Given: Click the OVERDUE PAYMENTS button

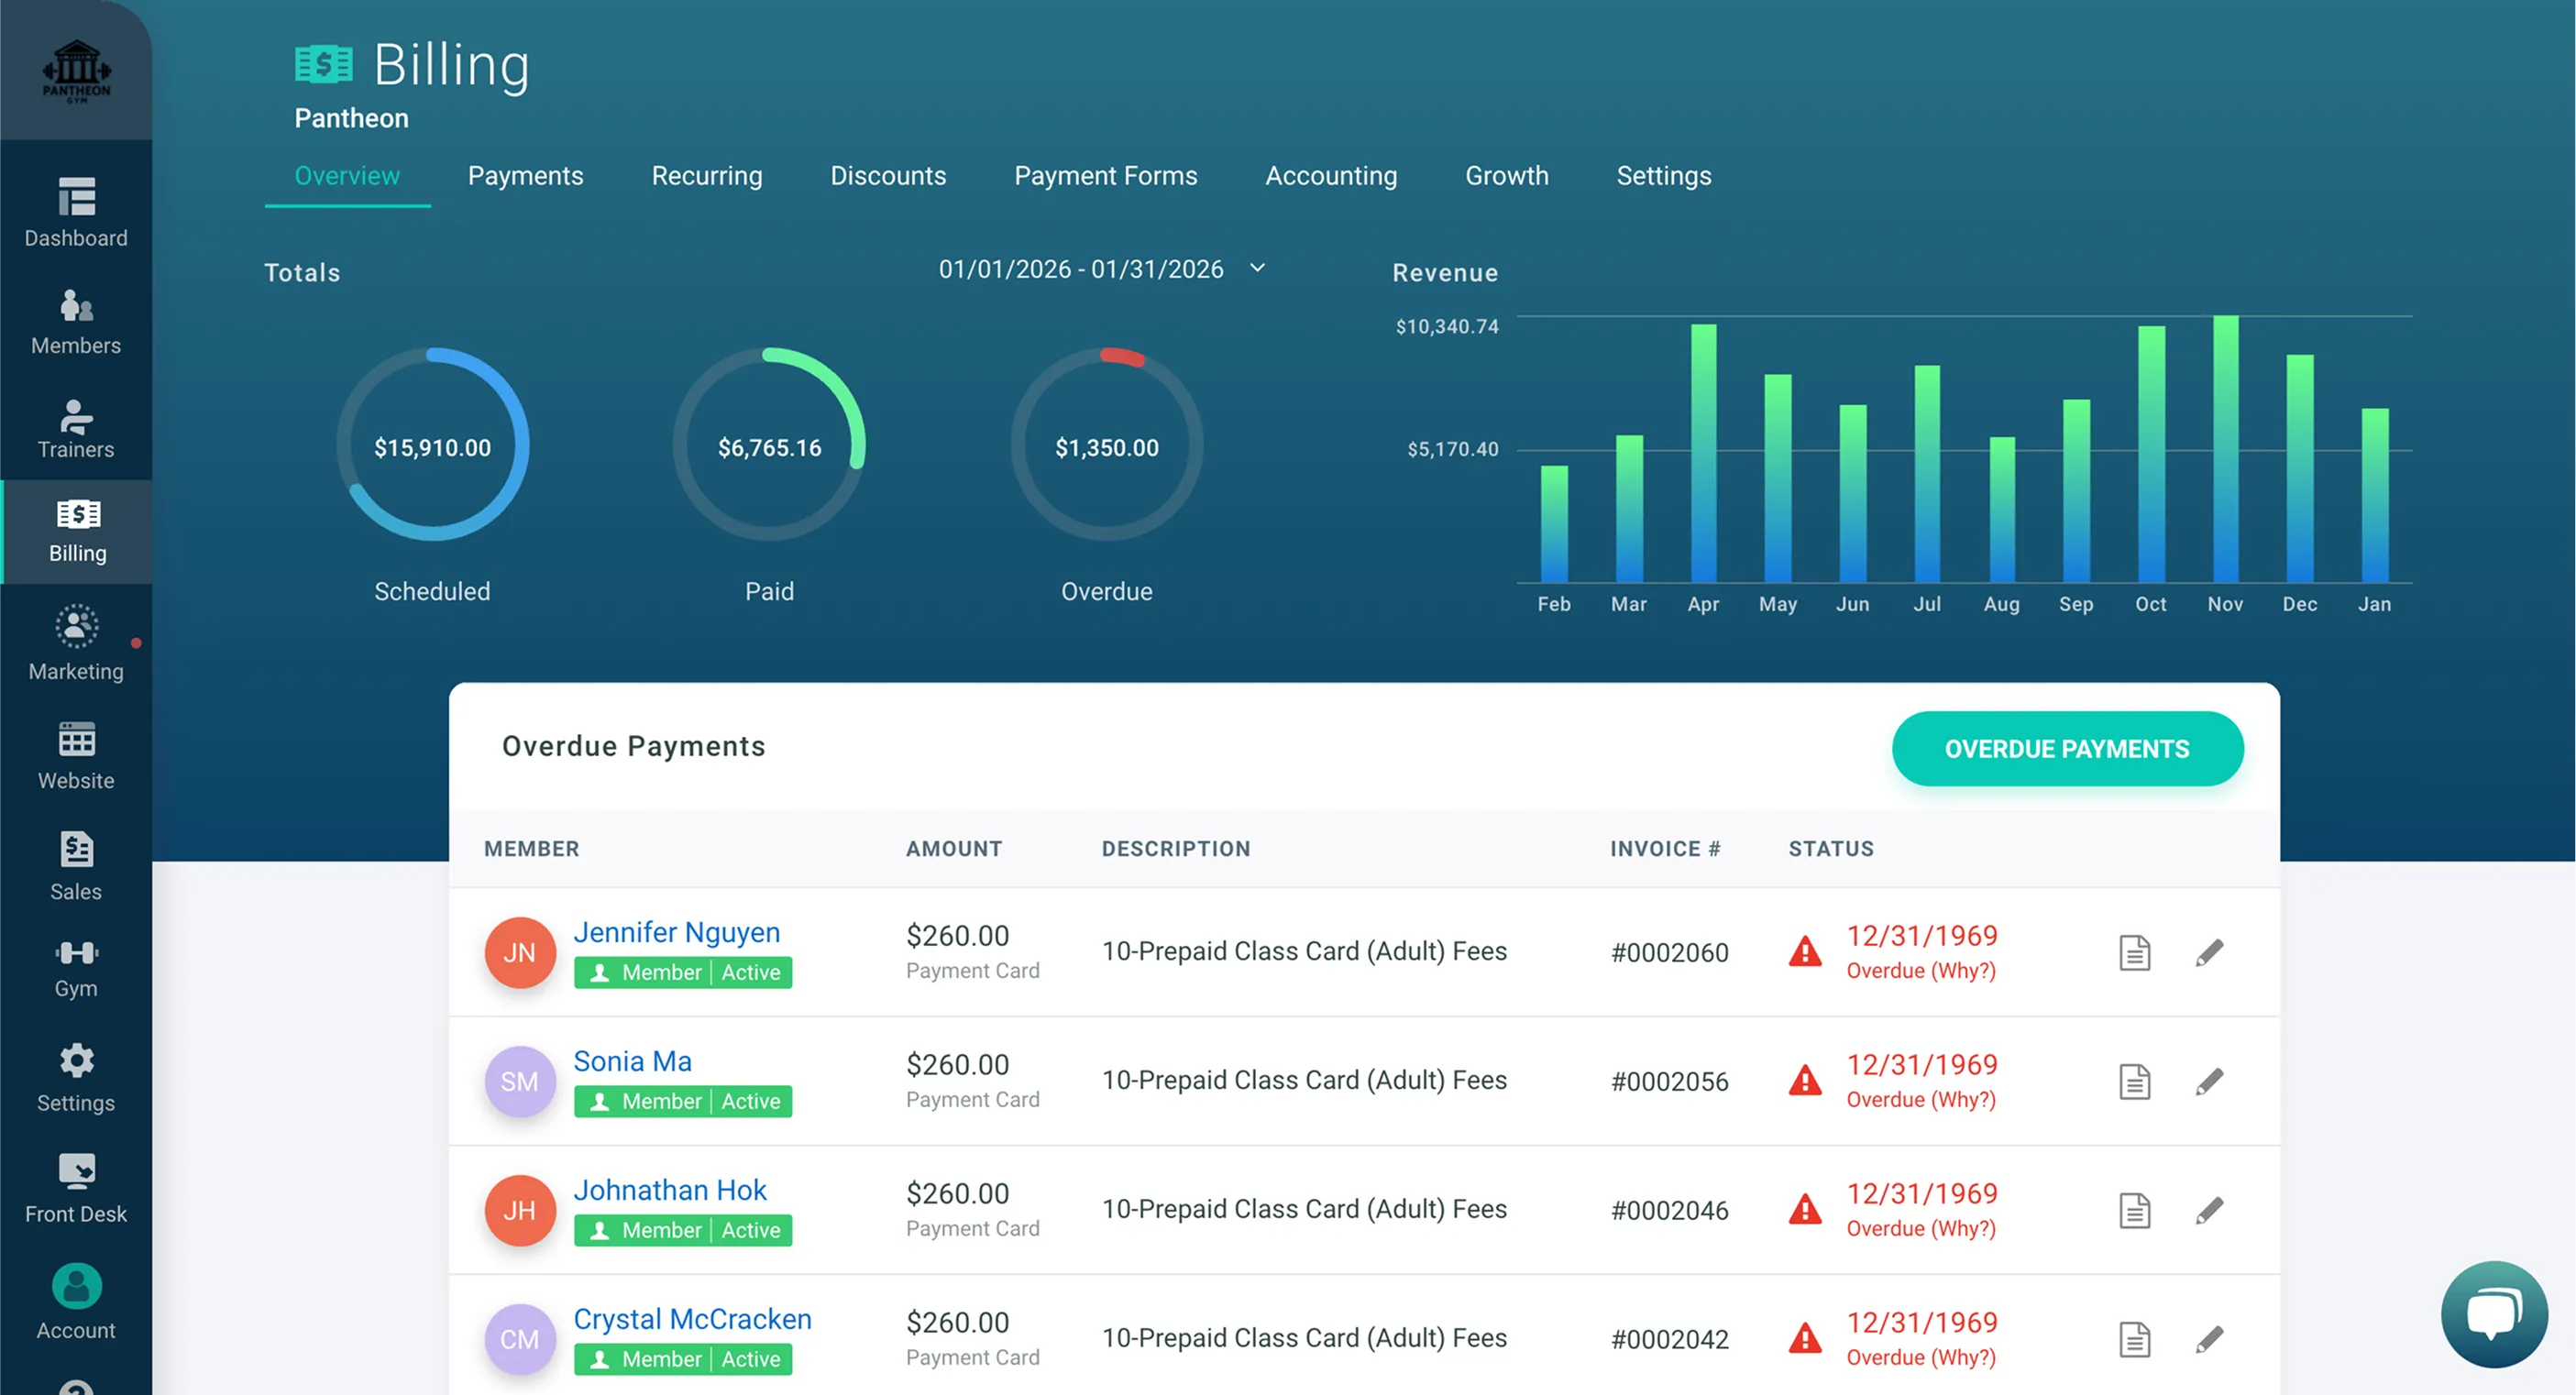Looking at the screenshot, I should (x=2066, y=749).
